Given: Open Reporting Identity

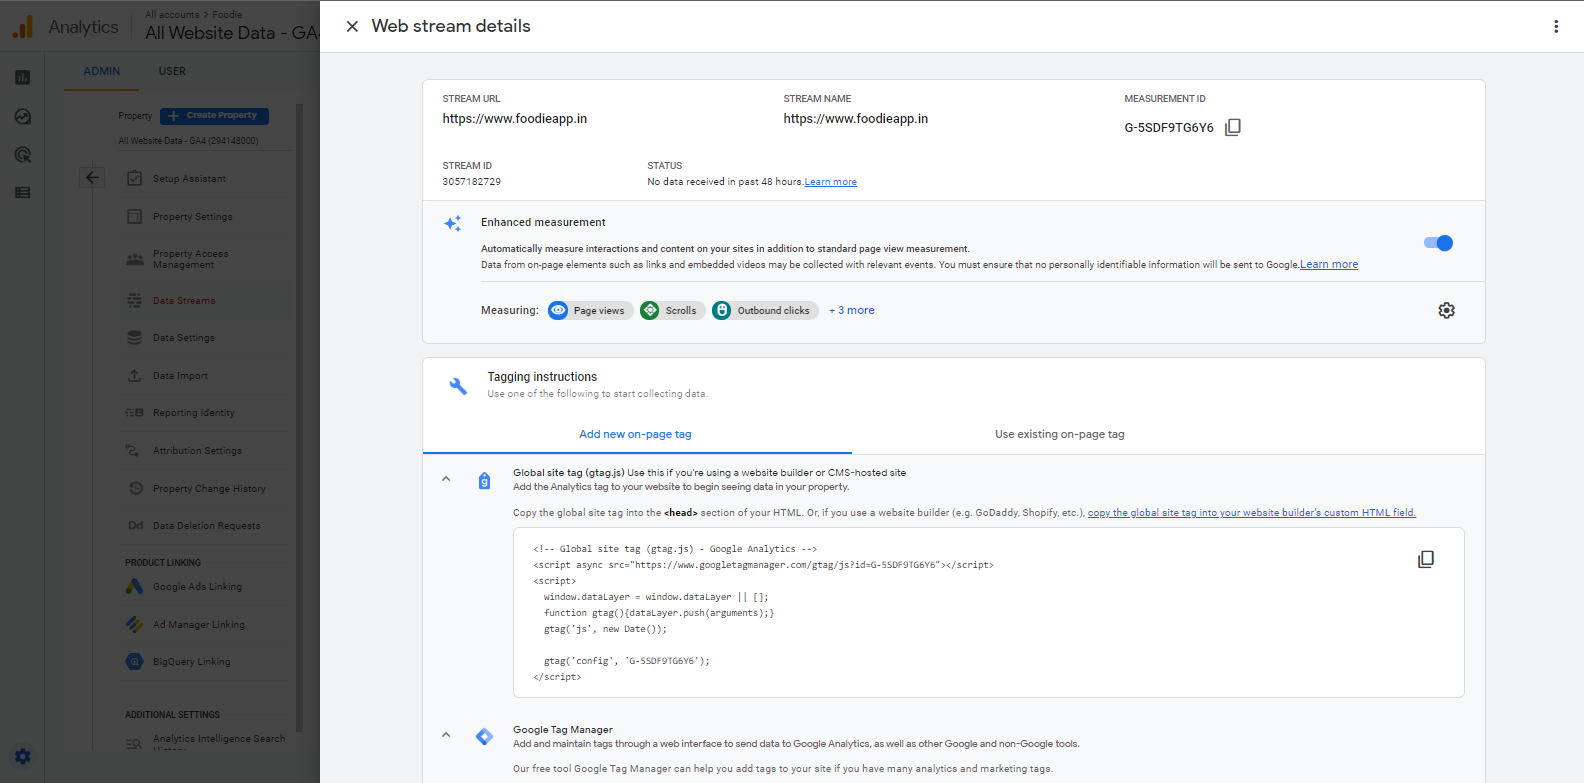Looking at the screenshot, I should click(193, 413).
